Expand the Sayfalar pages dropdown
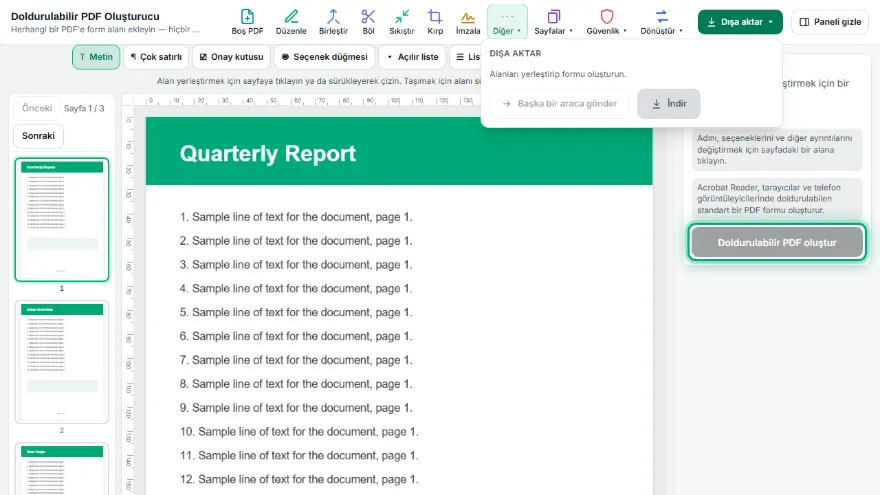This screenshot has height=495, width=880. point(553,22)
